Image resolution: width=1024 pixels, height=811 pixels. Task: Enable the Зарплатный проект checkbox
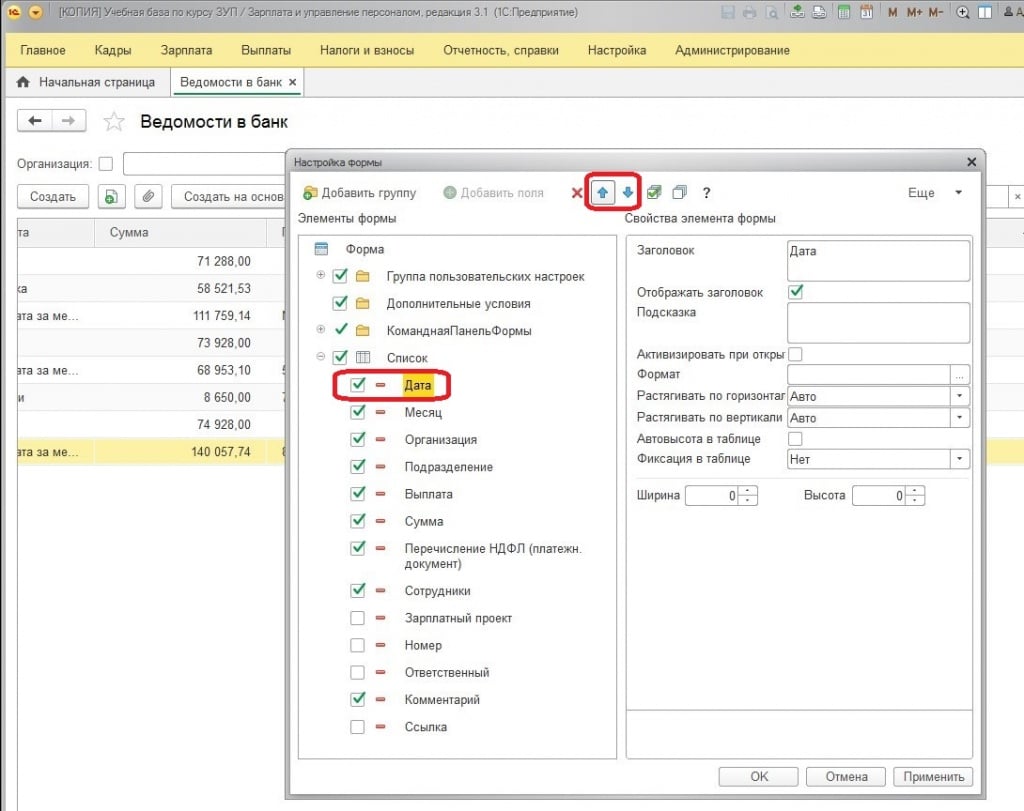click(358, 619)
